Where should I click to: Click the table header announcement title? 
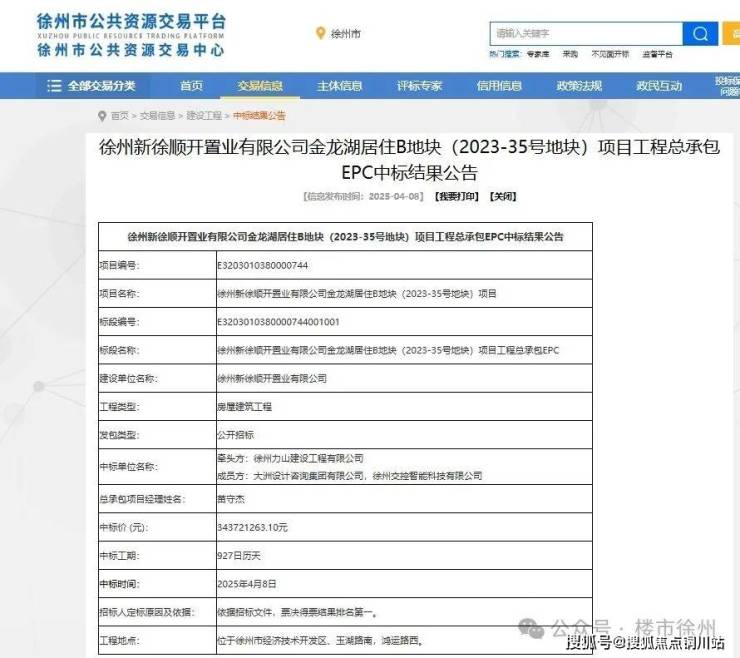(x=345, y=237)
